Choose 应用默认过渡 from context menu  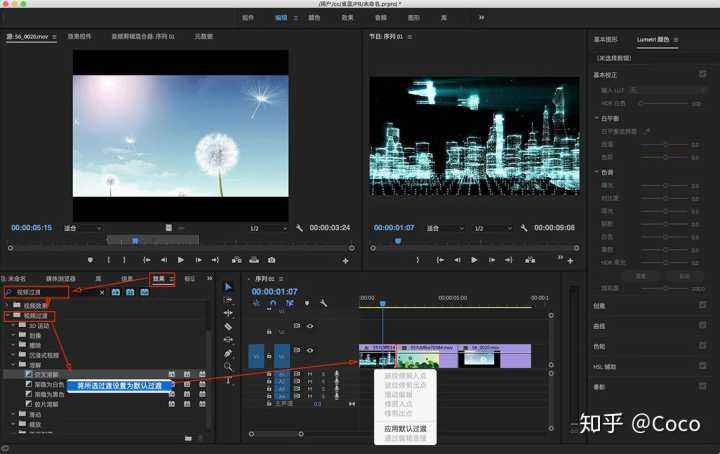pyautogui.click(x=403, y=427)
